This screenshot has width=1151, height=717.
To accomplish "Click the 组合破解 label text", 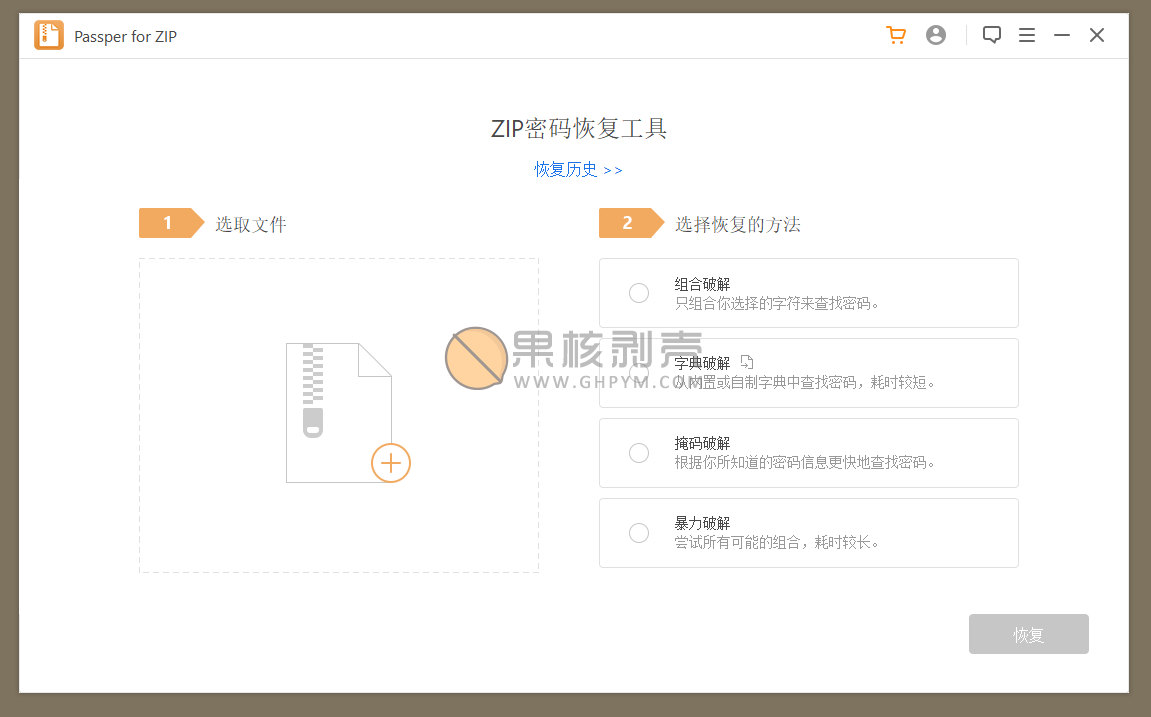I will pyautogui.click(x=702, y=284).
